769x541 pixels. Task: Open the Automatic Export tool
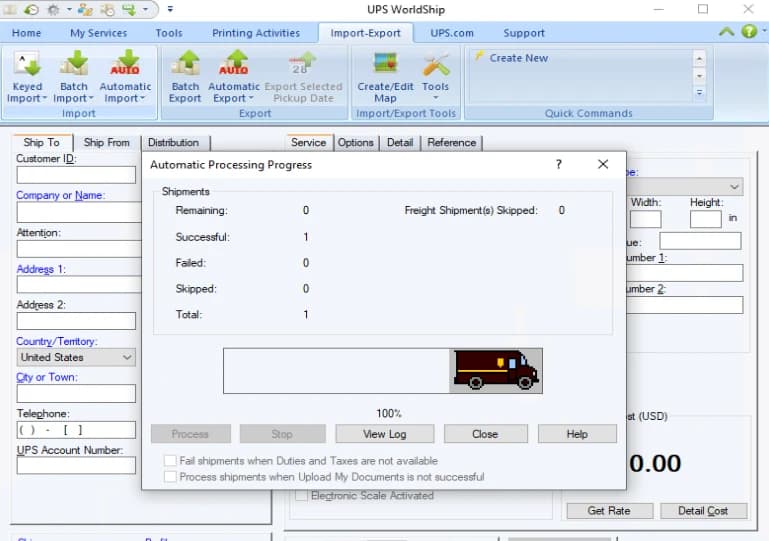point(234,77)
